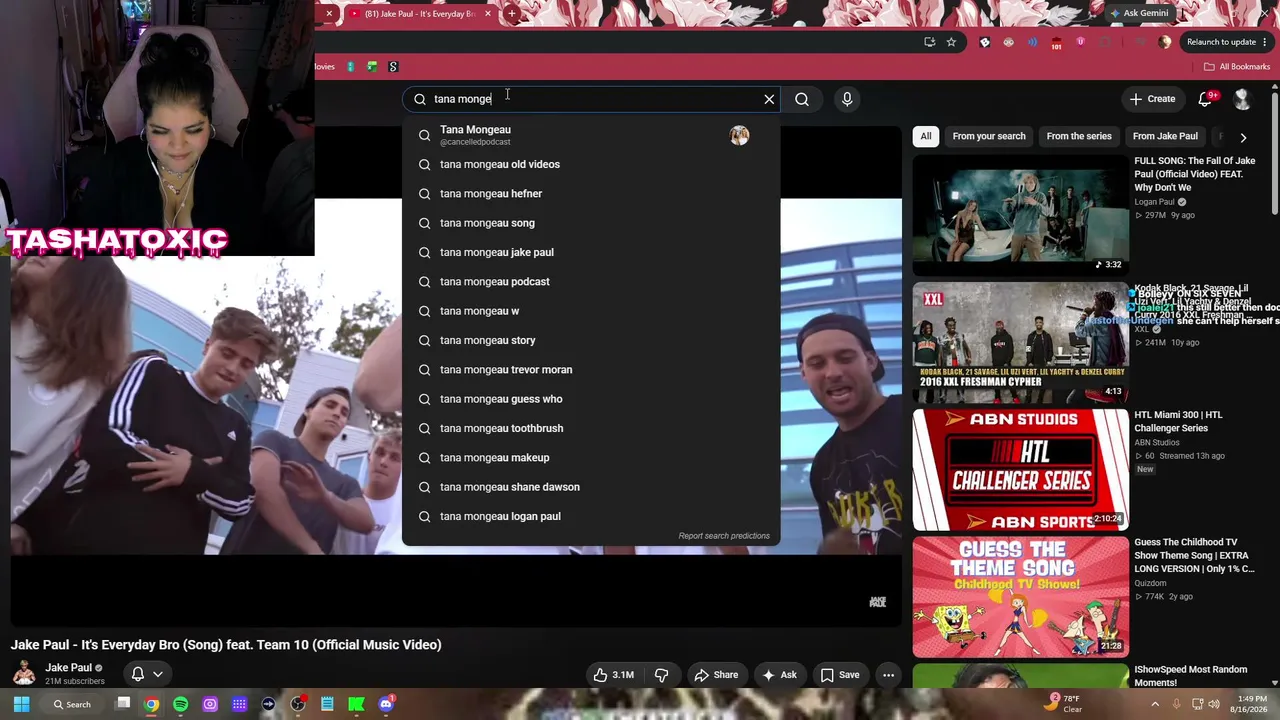1280x720 pixels.
Task: Open the All Bookmarks folder
Action: [x=1237, y=67]
